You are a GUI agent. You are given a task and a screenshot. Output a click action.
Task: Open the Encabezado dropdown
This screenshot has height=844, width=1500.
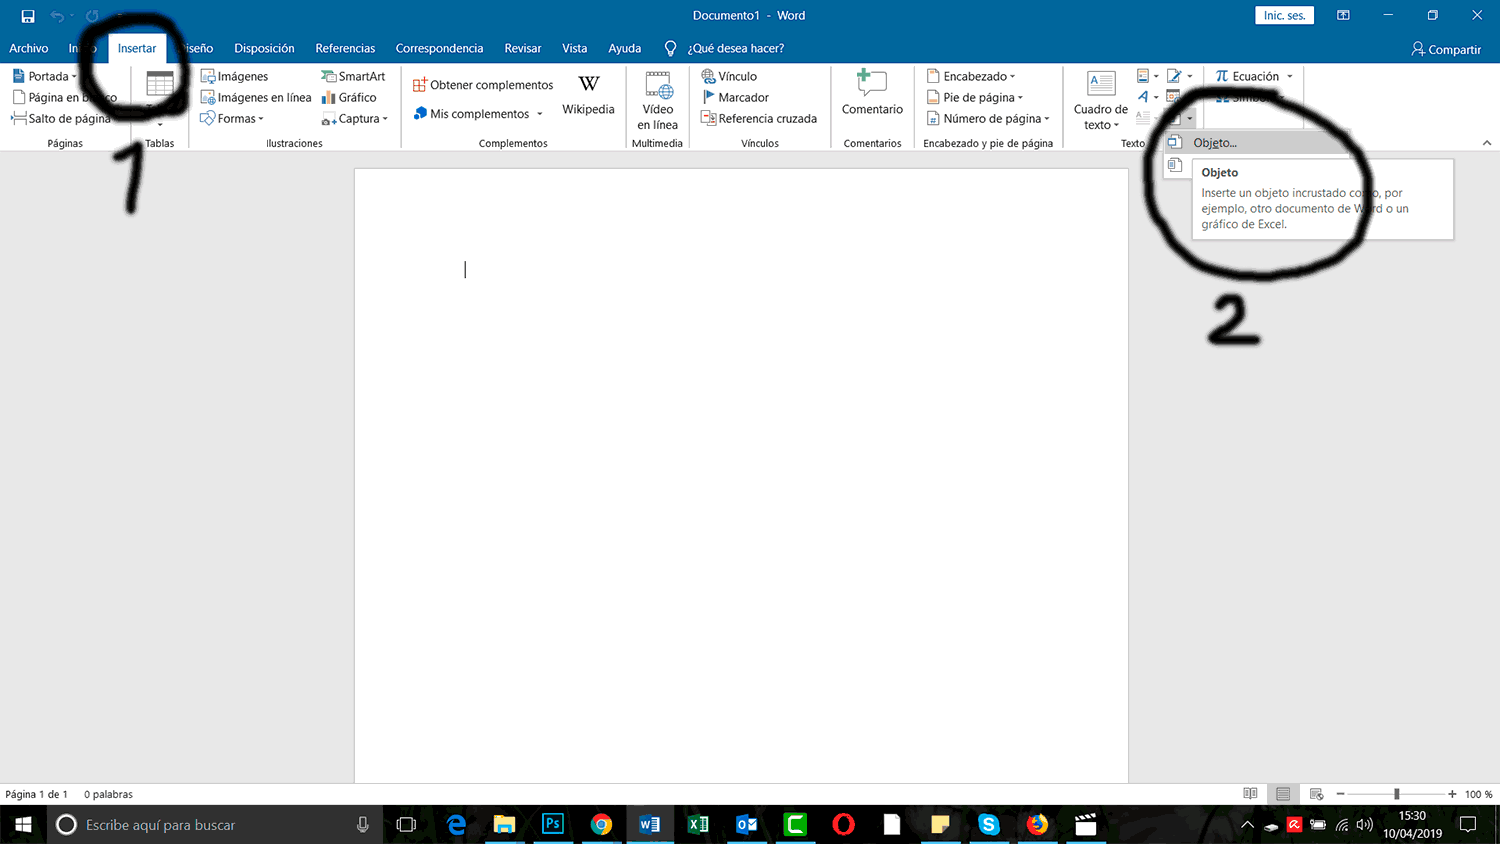970,75
